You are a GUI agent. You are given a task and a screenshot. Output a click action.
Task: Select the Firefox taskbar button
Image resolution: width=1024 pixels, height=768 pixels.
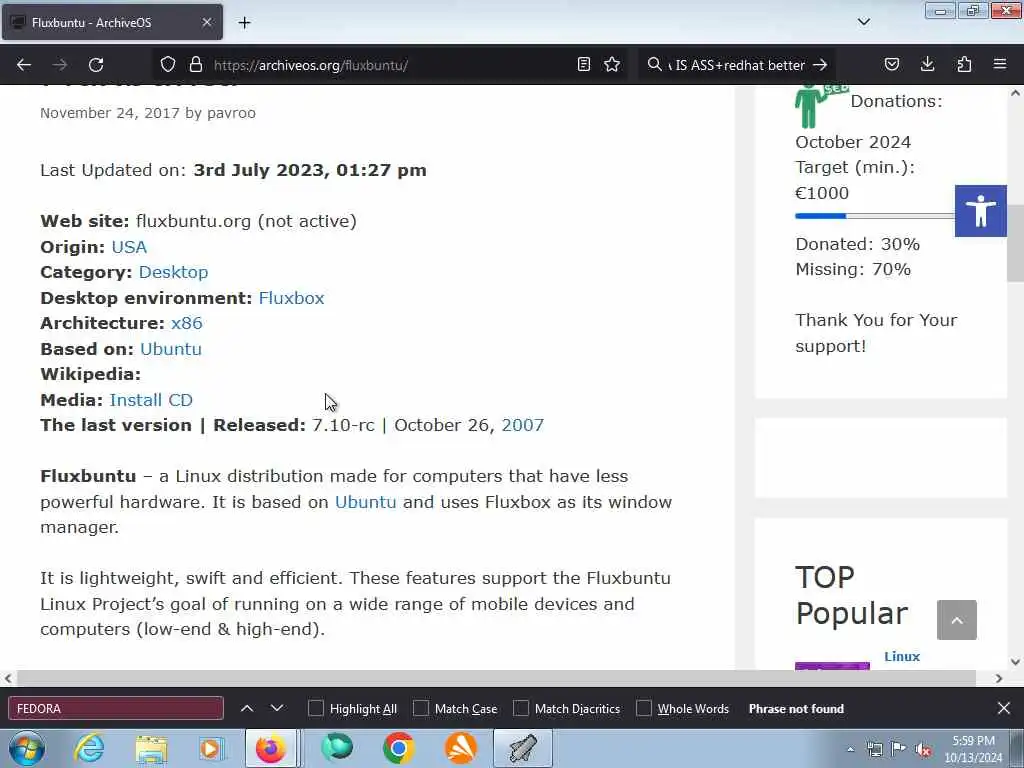(271, 748)
